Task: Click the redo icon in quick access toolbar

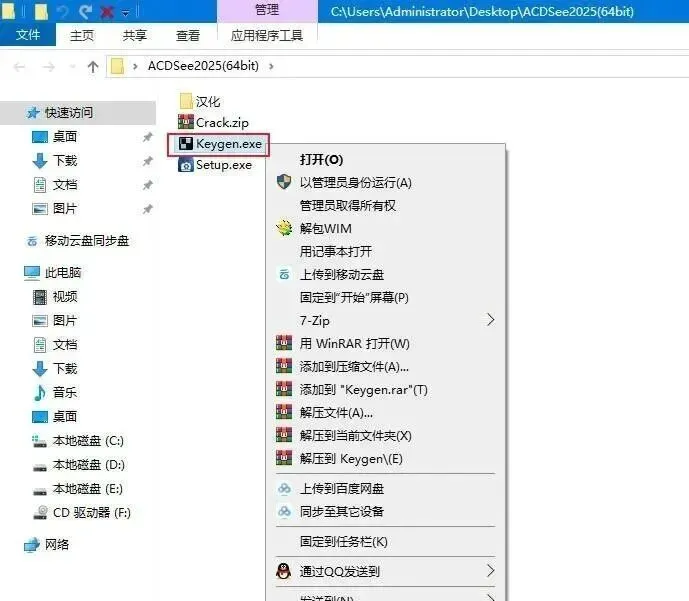Action: tap(85, 11)
